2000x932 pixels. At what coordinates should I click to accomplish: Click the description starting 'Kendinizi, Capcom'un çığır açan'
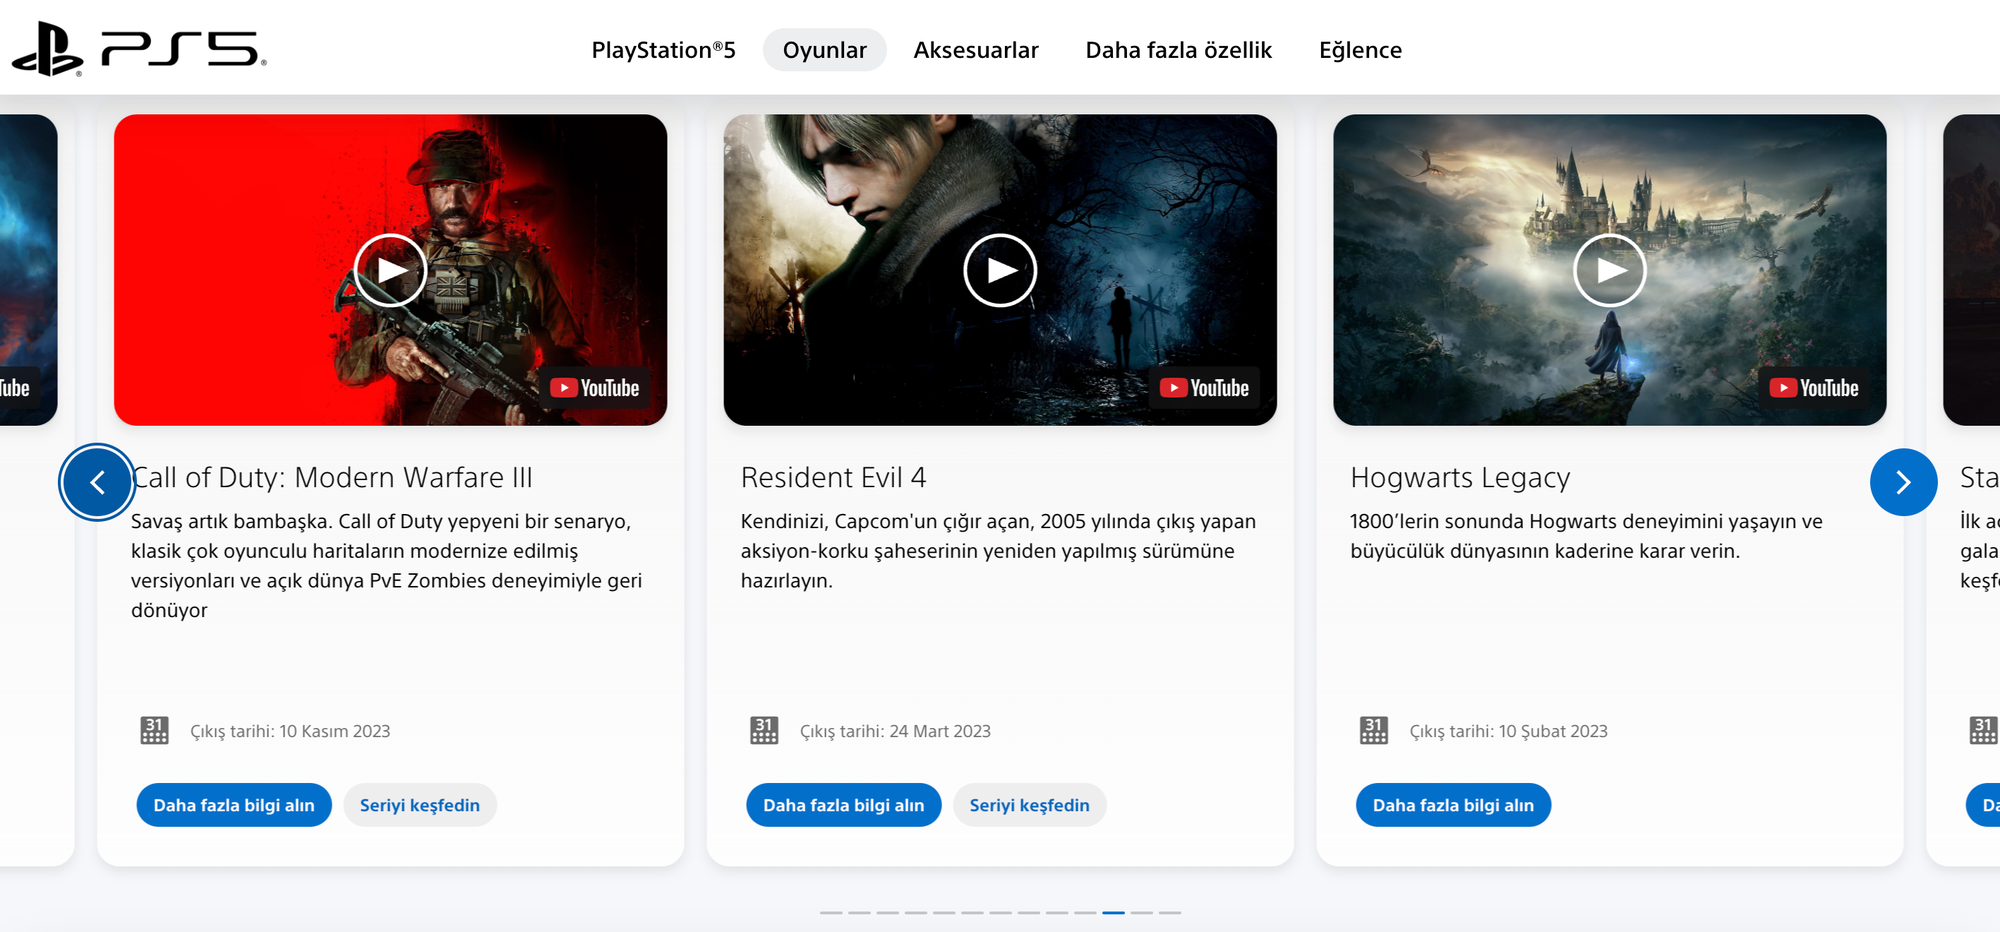point(998,551)
